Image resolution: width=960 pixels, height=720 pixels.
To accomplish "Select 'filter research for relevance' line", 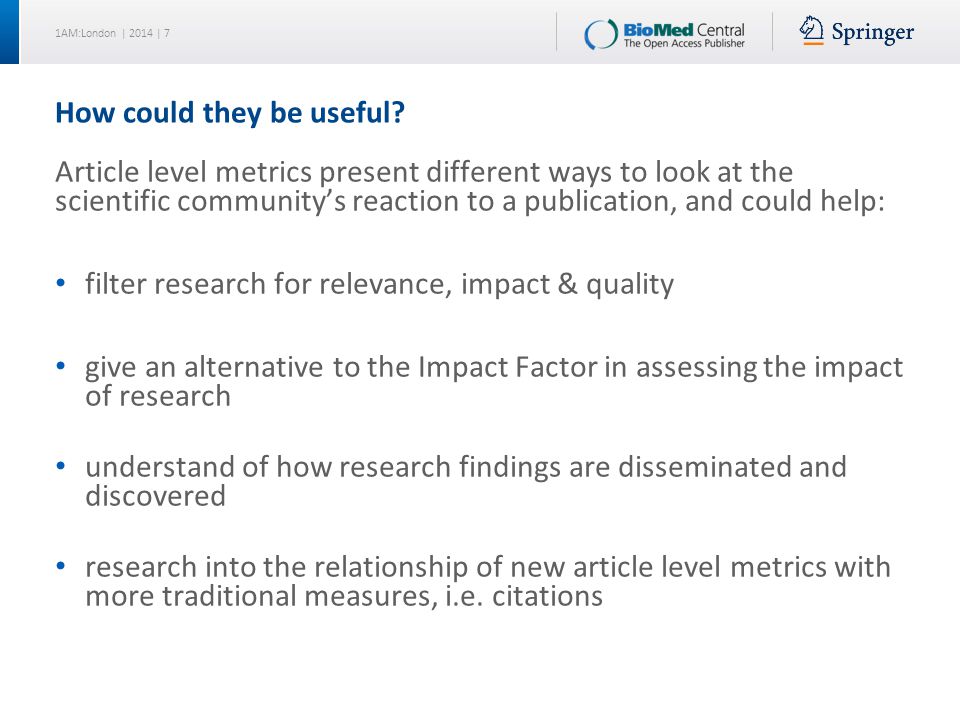I will pos(379,285).
